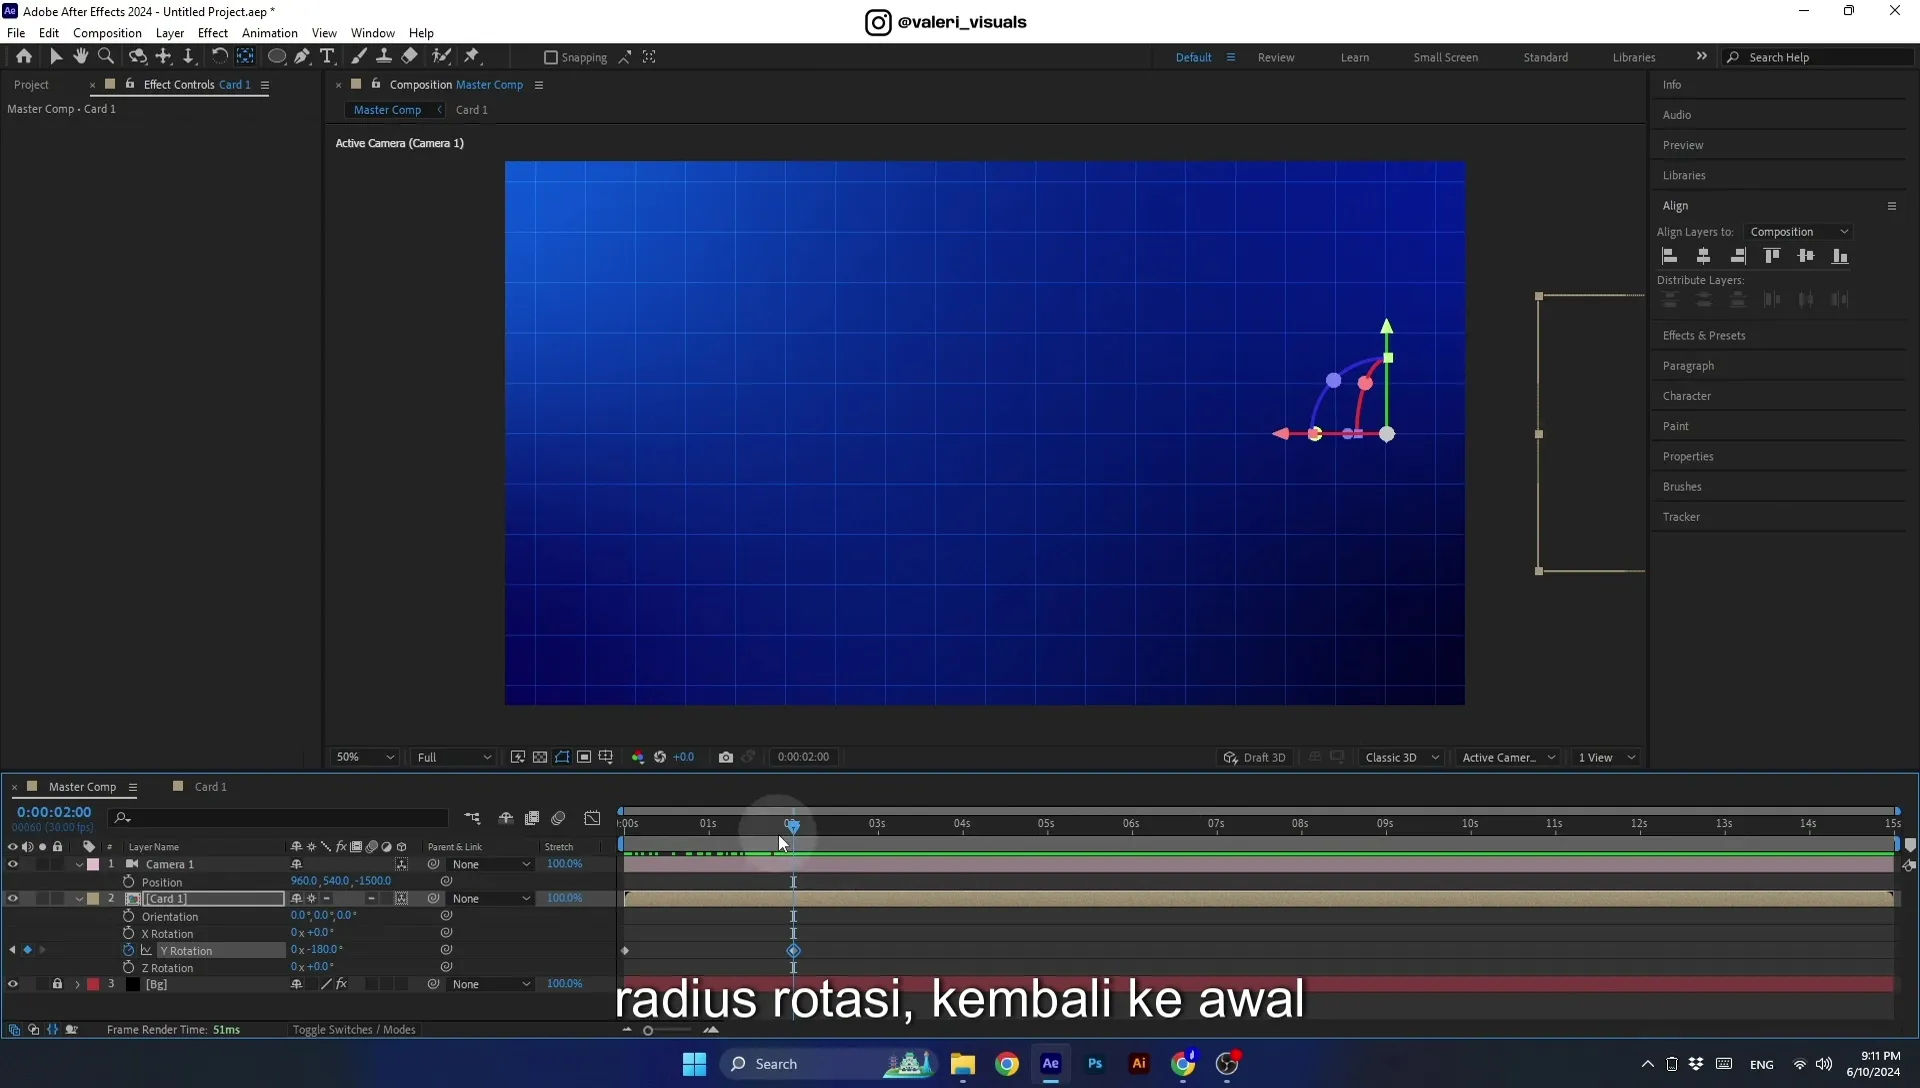Open the Active Camera view dropdown
This screenshot has width=1920, height=1088.
click(x=1508, y=758)
